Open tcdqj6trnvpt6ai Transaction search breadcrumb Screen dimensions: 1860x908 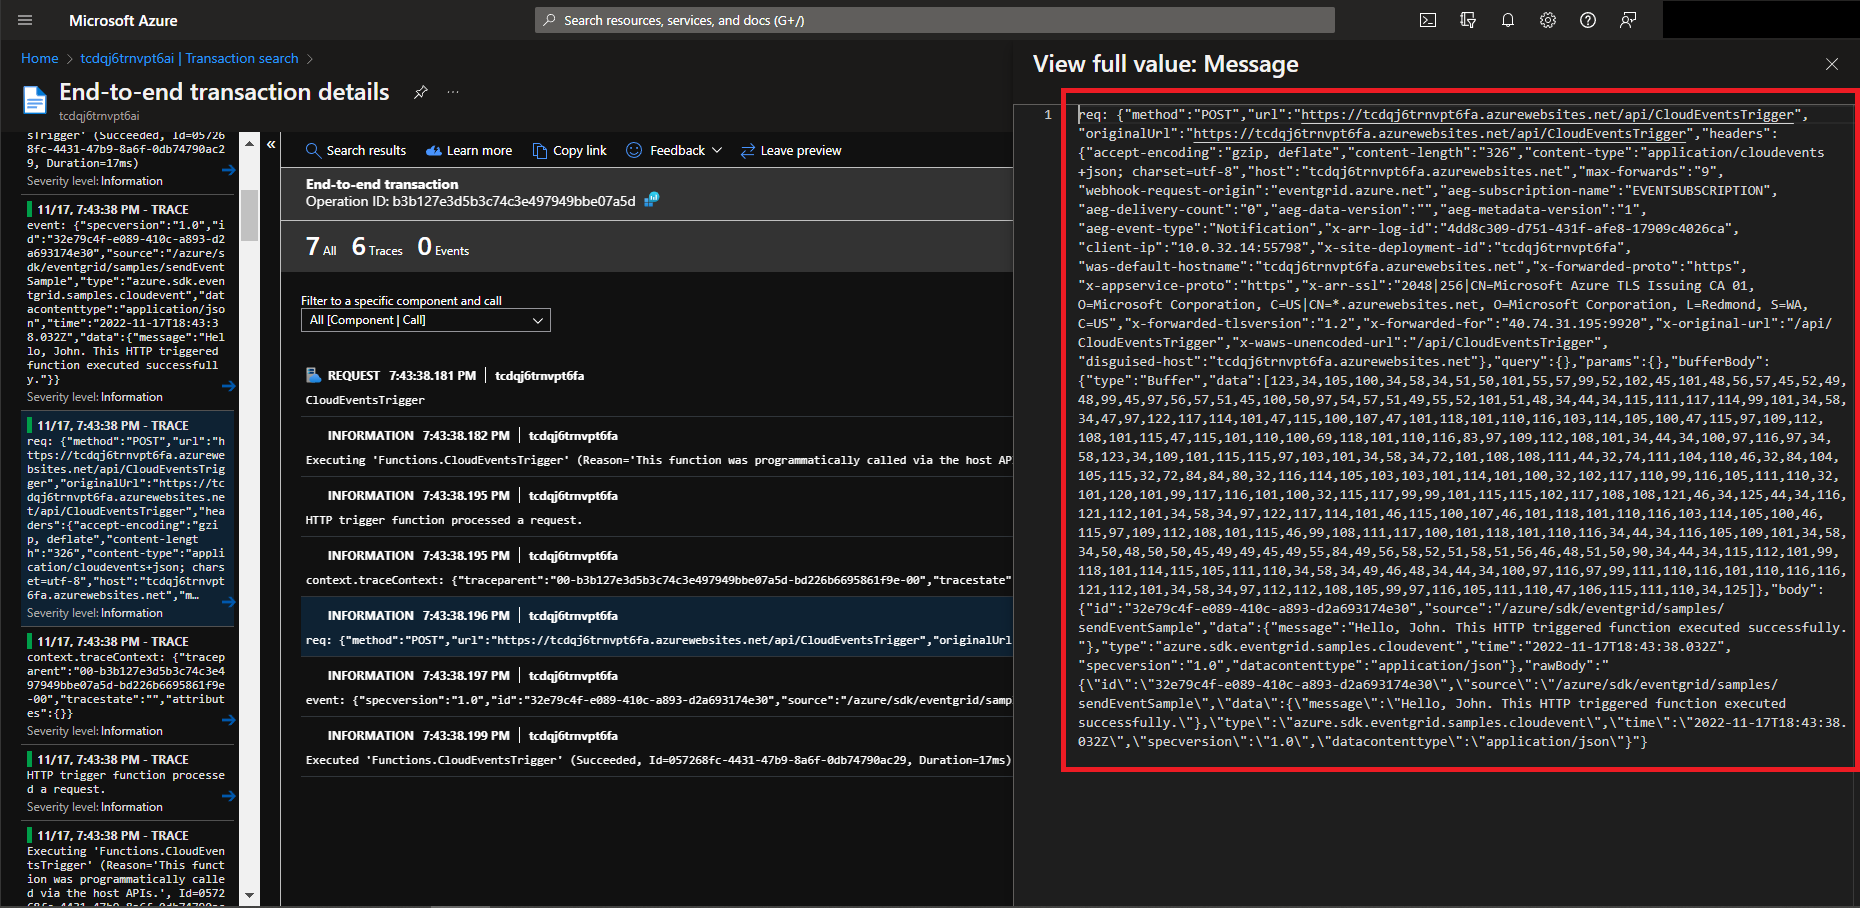point(189,58)
